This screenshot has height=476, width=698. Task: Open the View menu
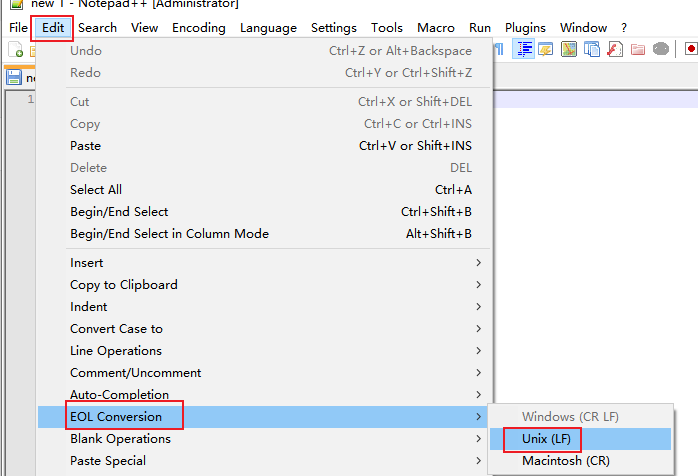click(x=144, y=28)
